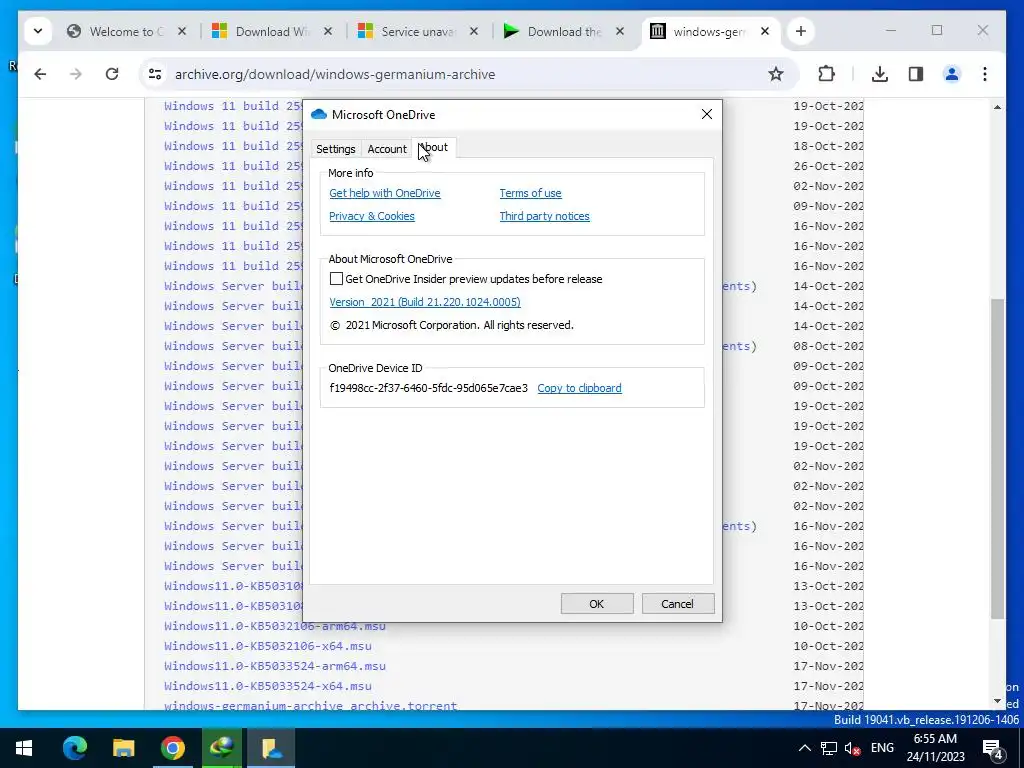The height and width of the screenshot is (768, 1024).
Task: Open the Account tab in OneDrive dialog
Action: pos(387,149)
